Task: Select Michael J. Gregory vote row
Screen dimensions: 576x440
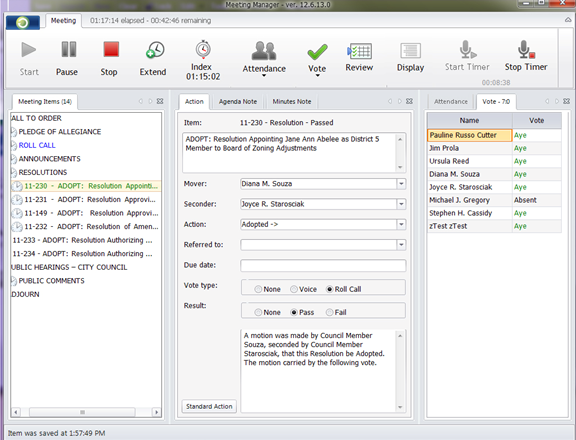Action: click(494, 200)
